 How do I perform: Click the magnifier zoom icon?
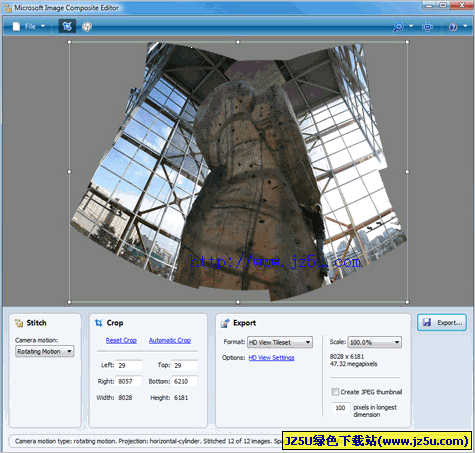pos(398,27)
